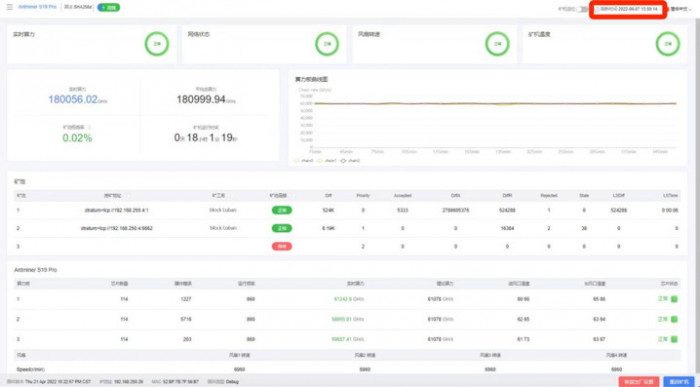The width and height of the screenshot is (700, 387).
Task: Click the 0.02% pool reject rate
Action: pos(77,138)
